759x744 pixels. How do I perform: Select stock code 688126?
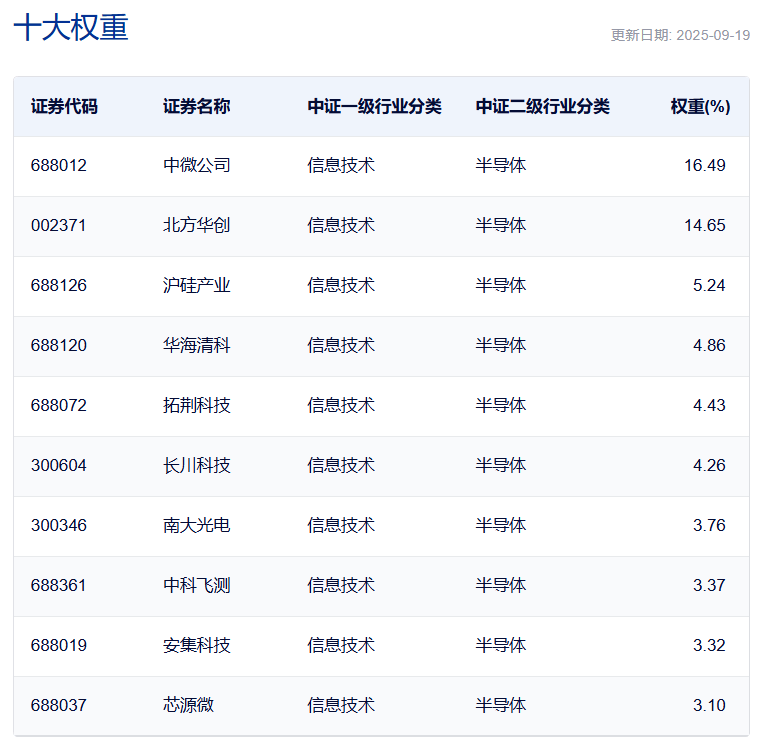tap(59, 286)
